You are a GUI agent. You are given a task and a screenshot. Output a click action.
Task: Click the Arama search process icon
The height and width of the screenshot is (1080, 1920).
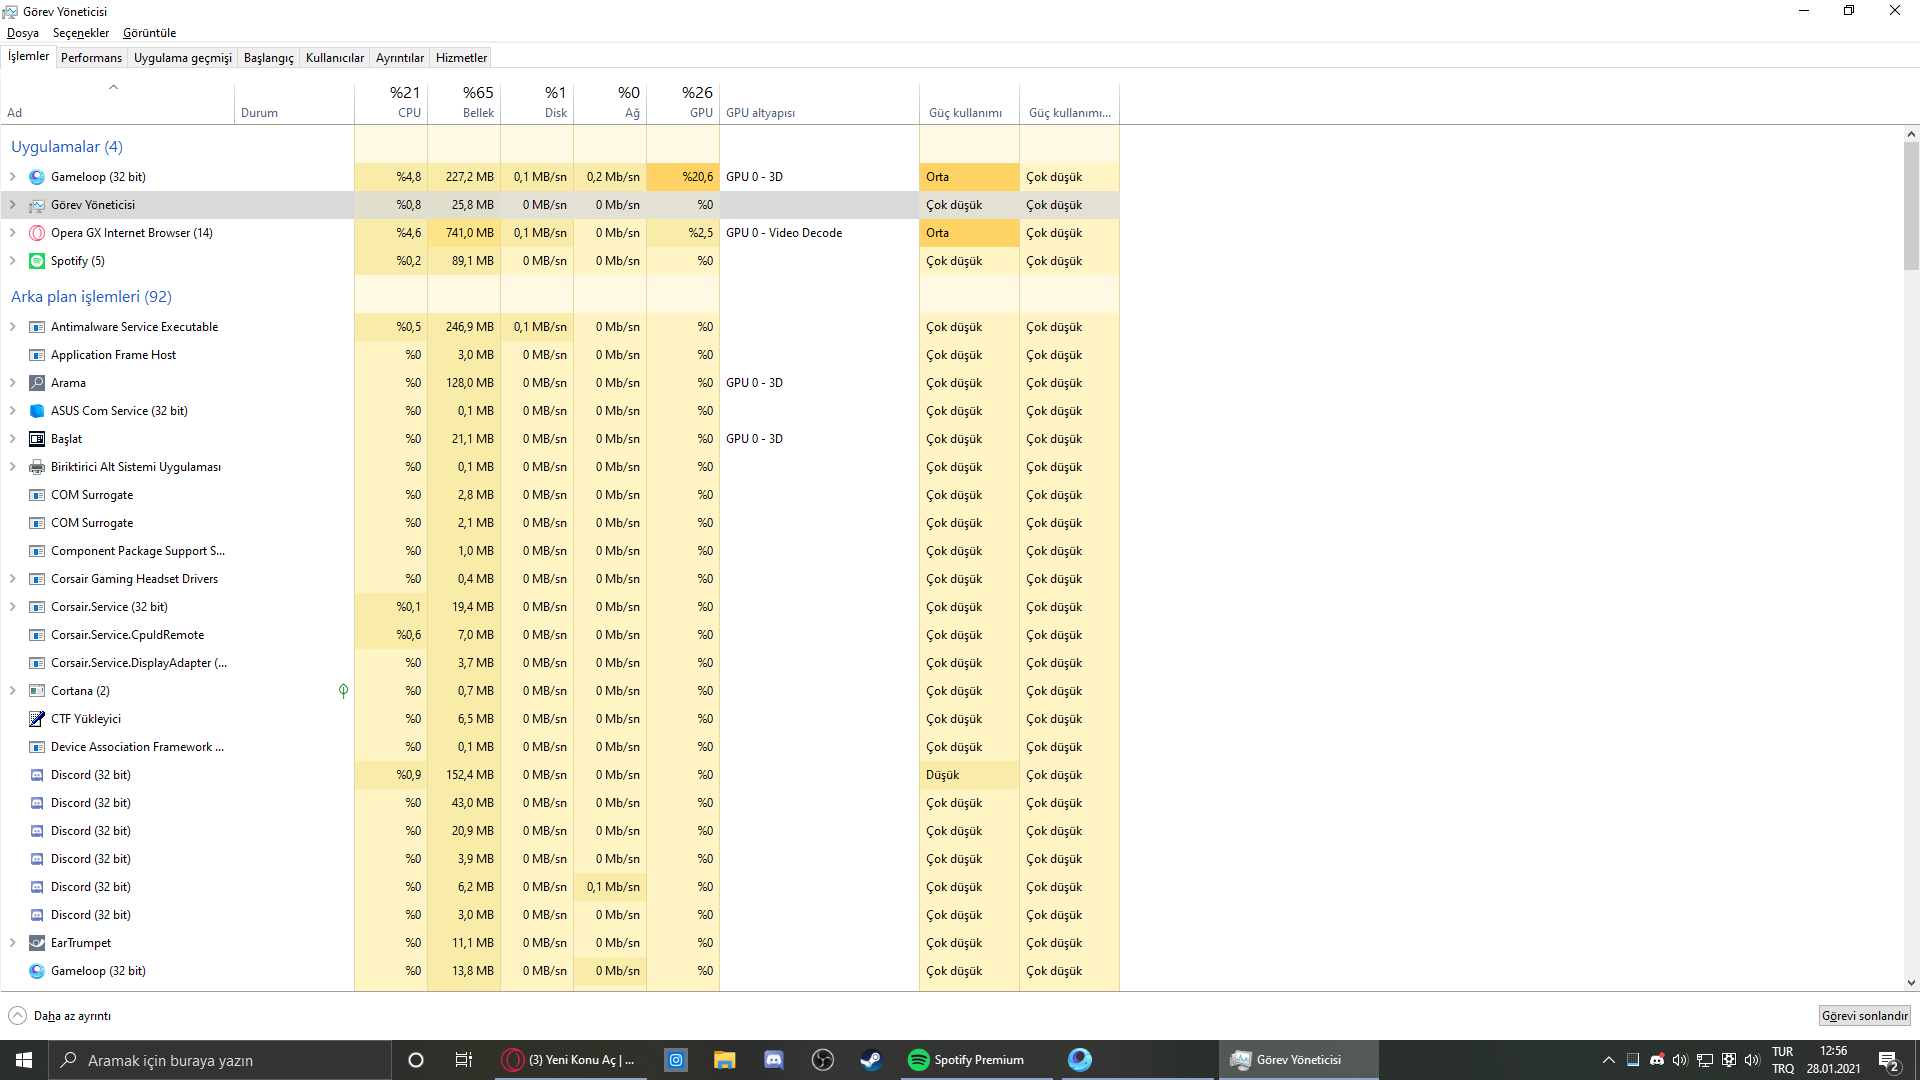pyautogui.click(x=37, y=383)
